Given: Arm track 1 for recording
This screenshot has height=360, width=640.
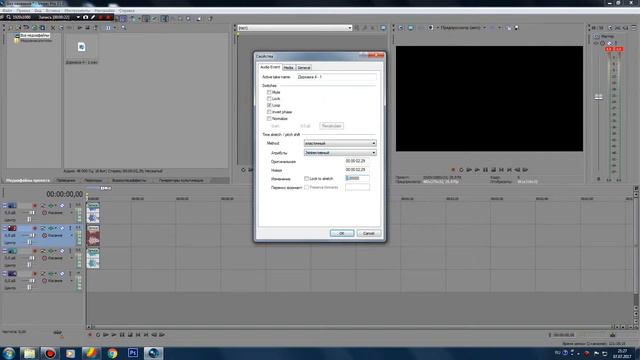Looking at the screenshot, I should click(35, 205).
